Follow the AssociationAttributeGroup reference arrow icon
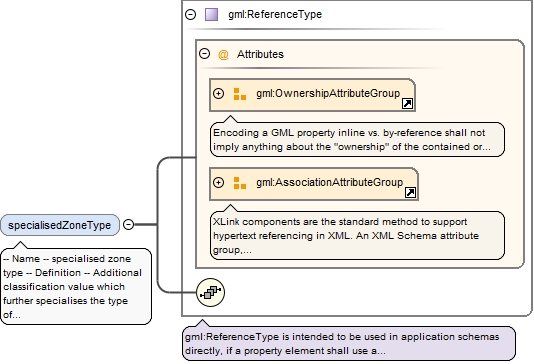 click(x=410, y=192)
